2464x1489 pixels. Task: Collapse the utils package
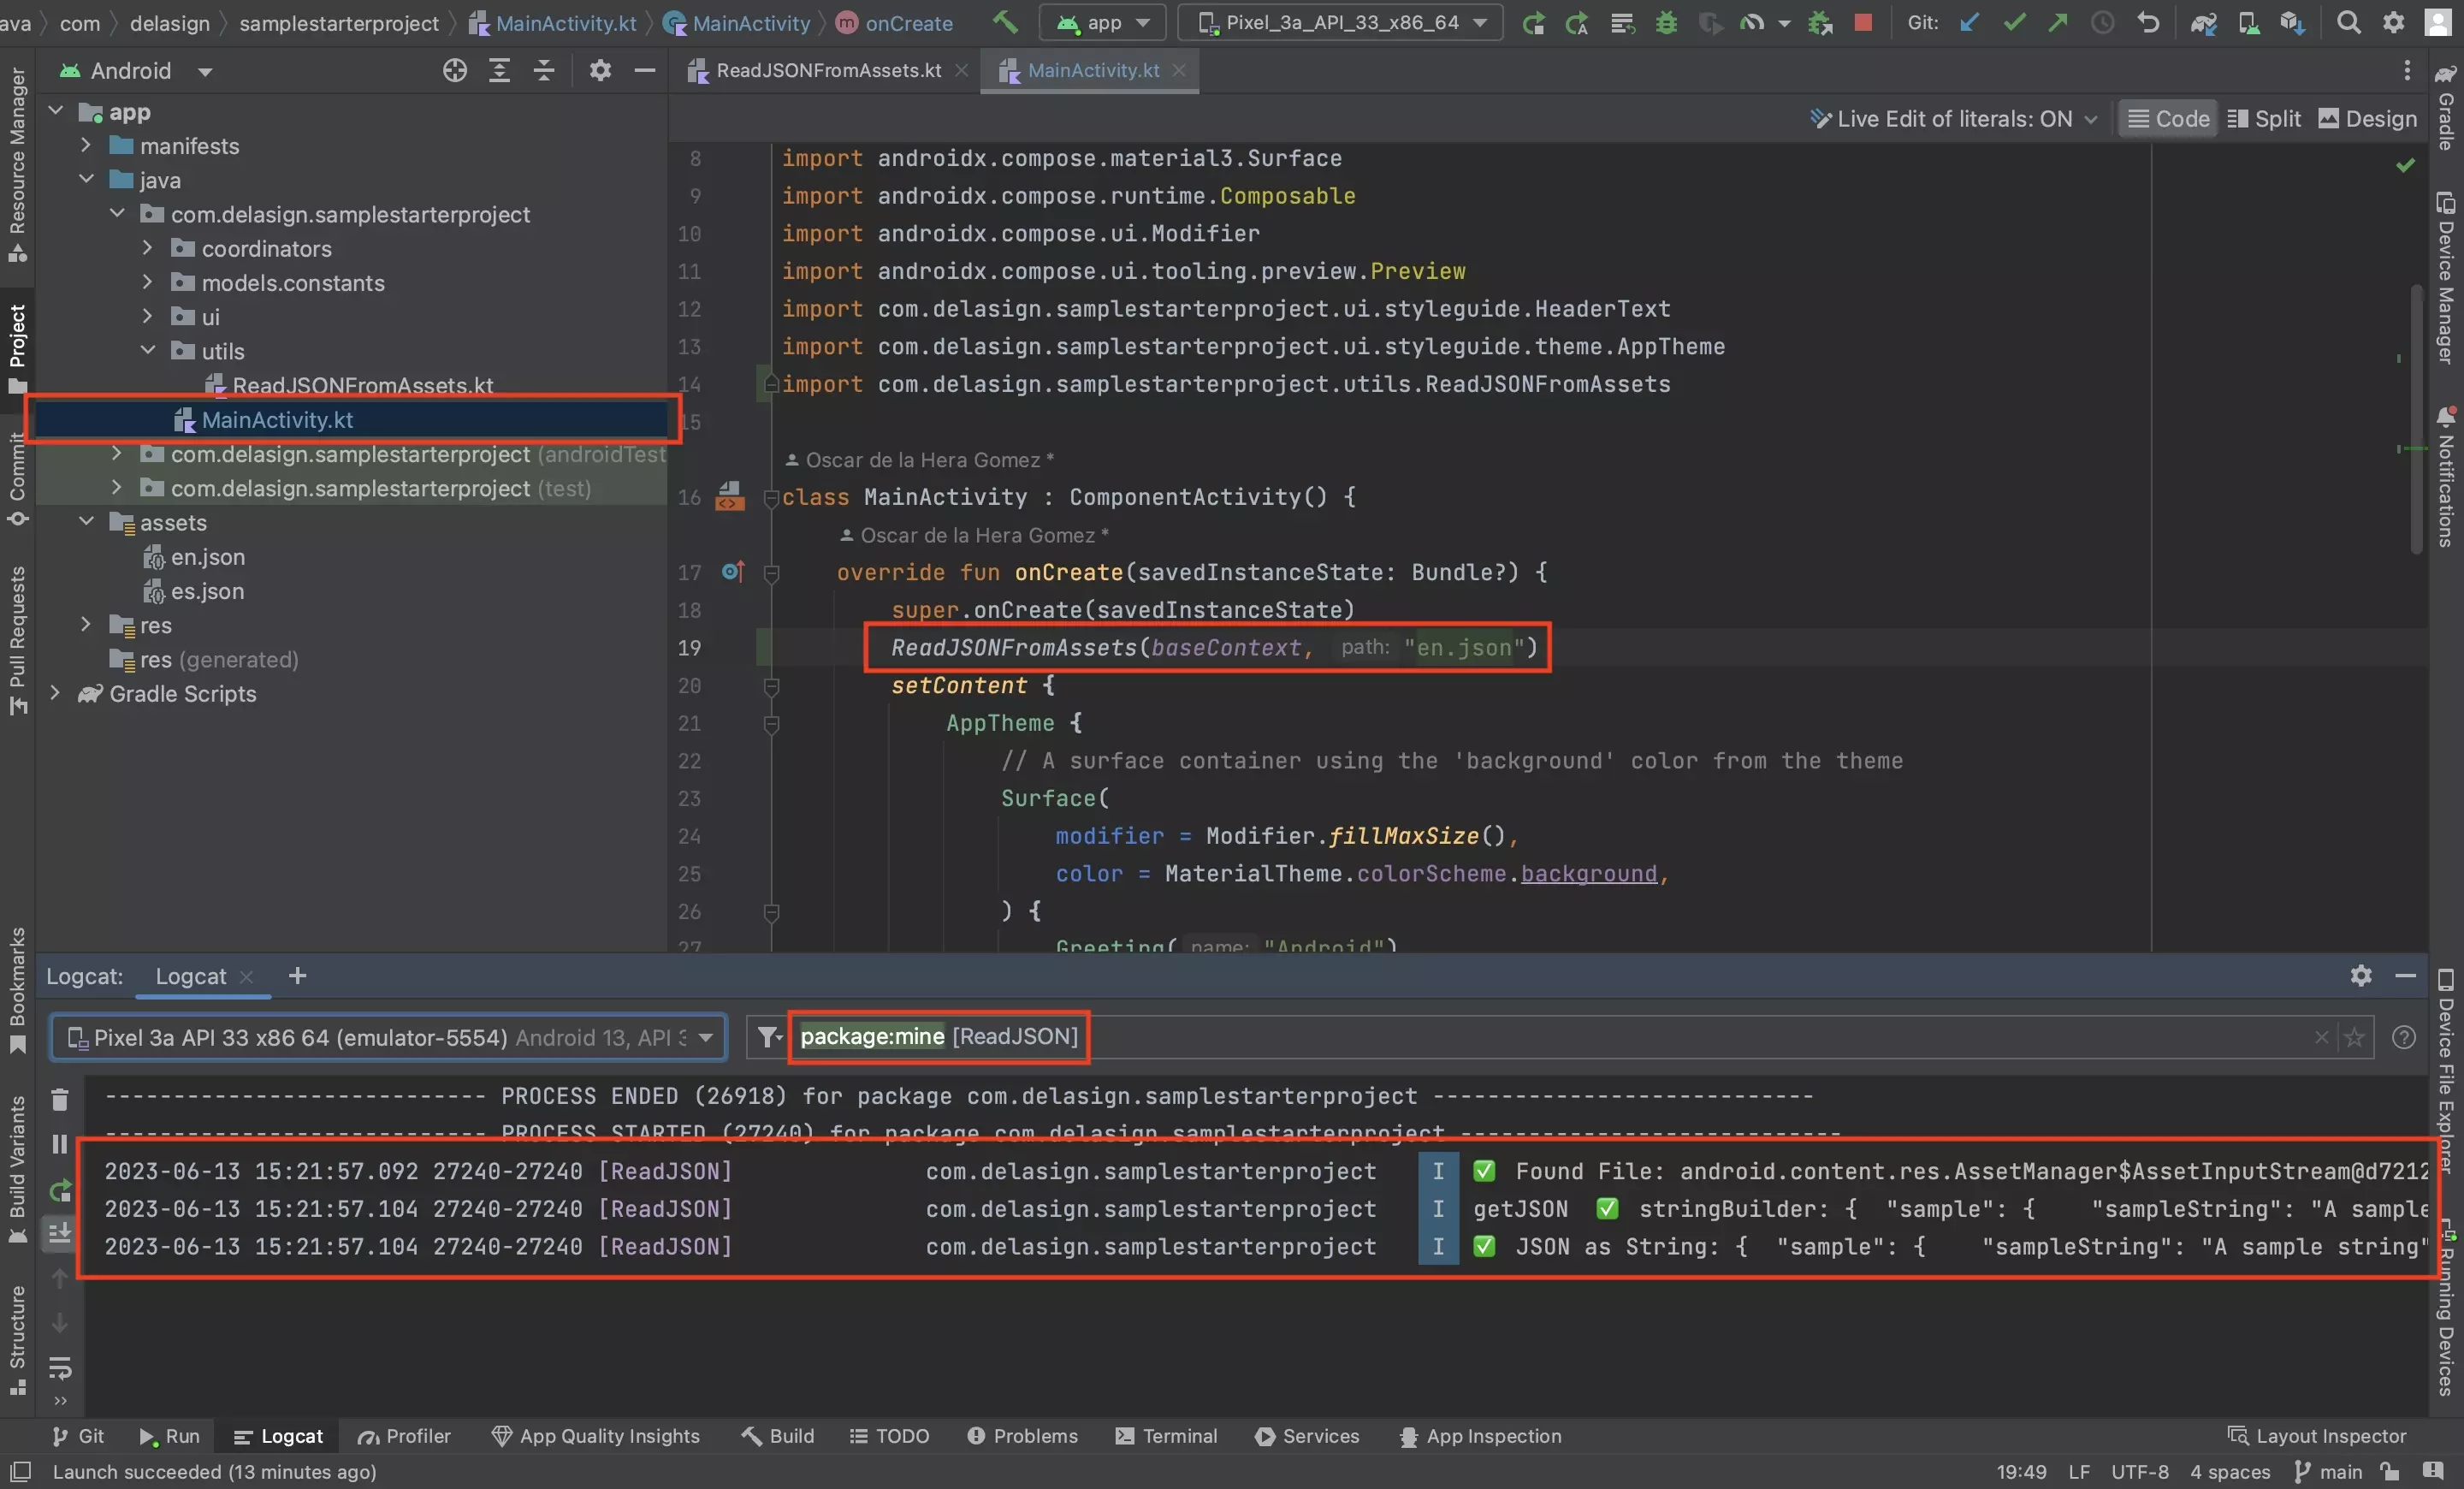(148, 351)
